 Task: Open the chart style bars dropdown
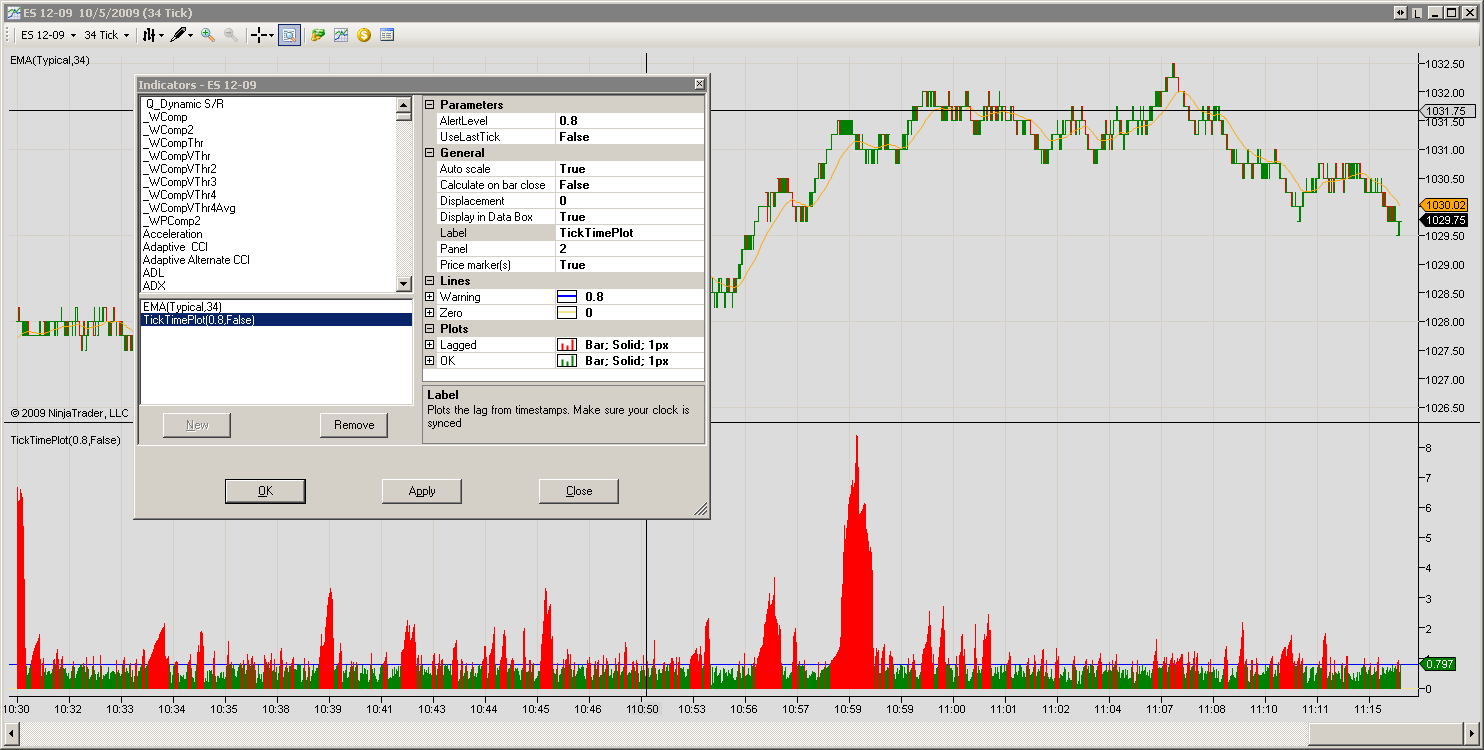[153, 35]
